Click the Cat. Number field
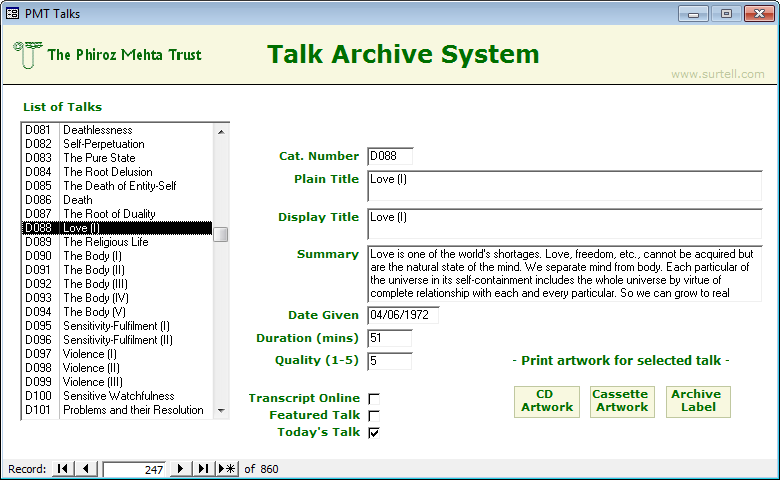 (390, 156)
